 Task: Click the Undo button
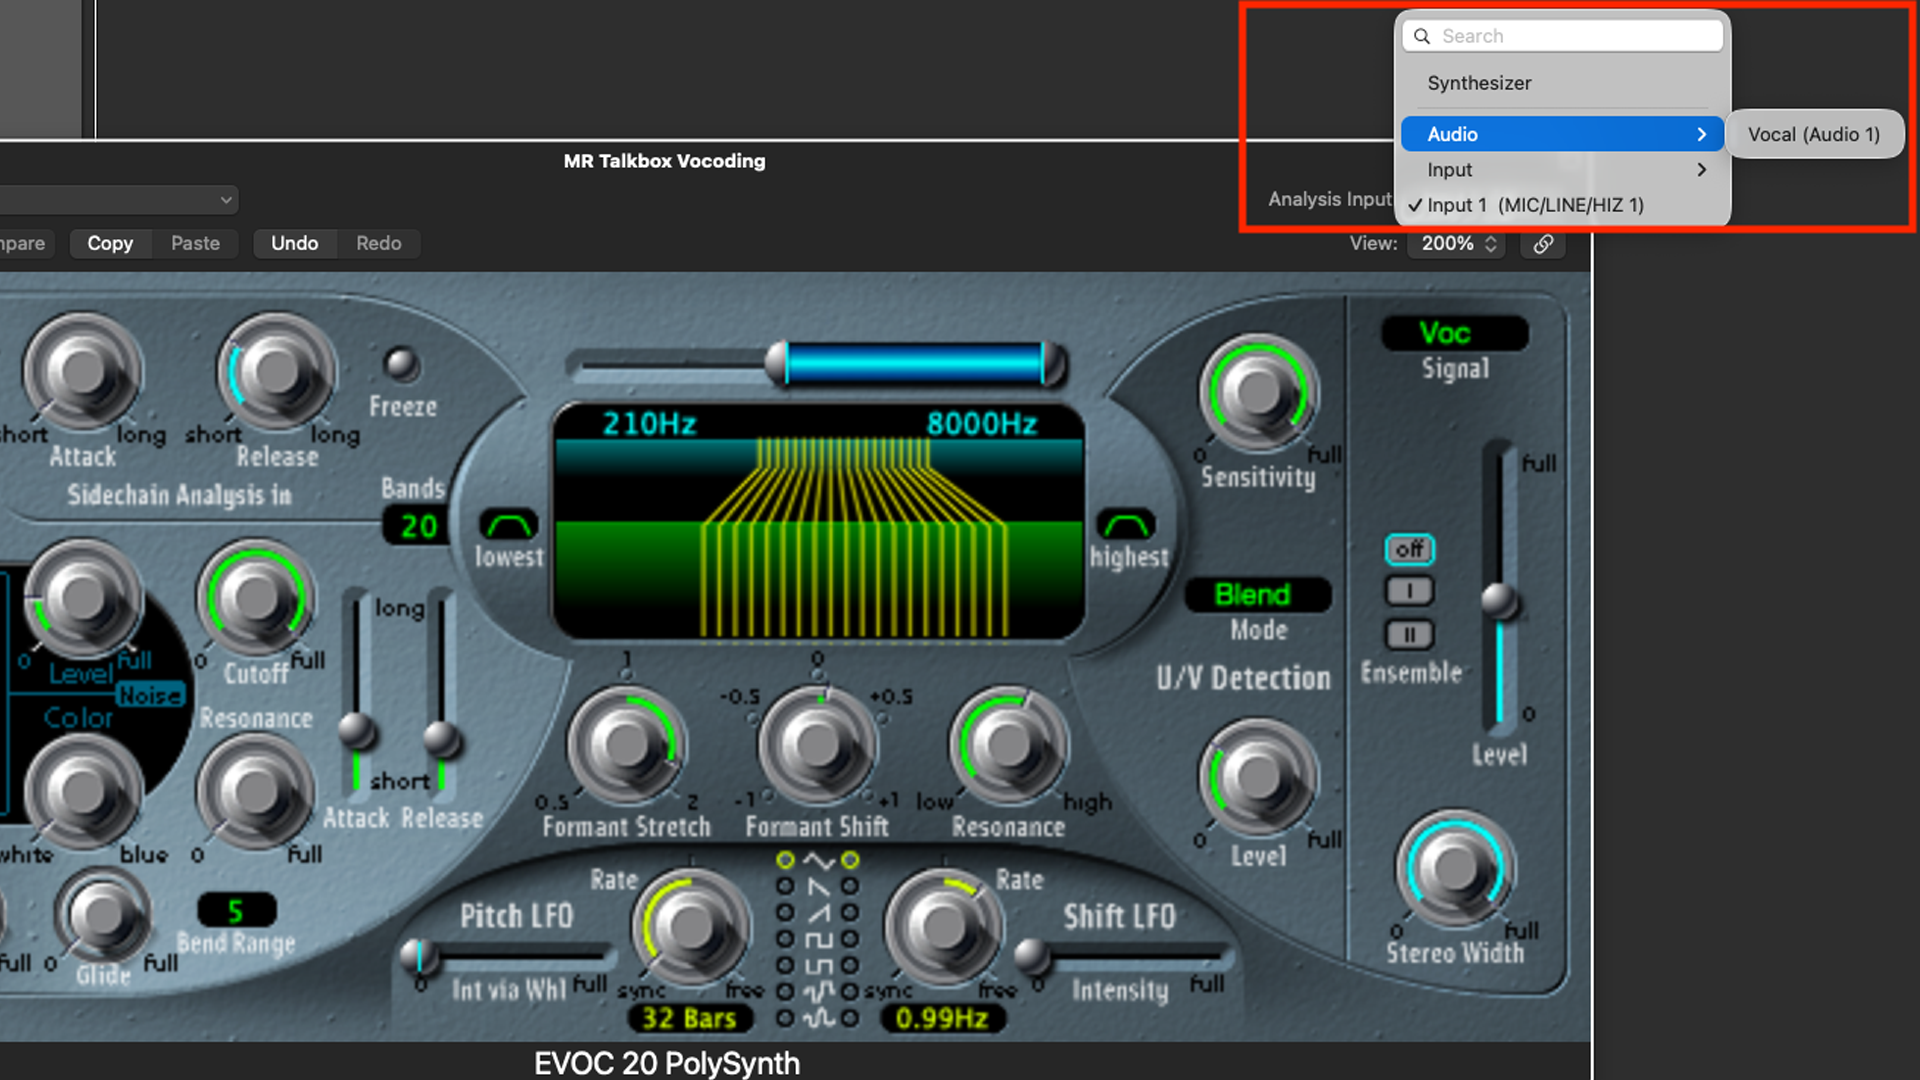[x=295, y=244]
